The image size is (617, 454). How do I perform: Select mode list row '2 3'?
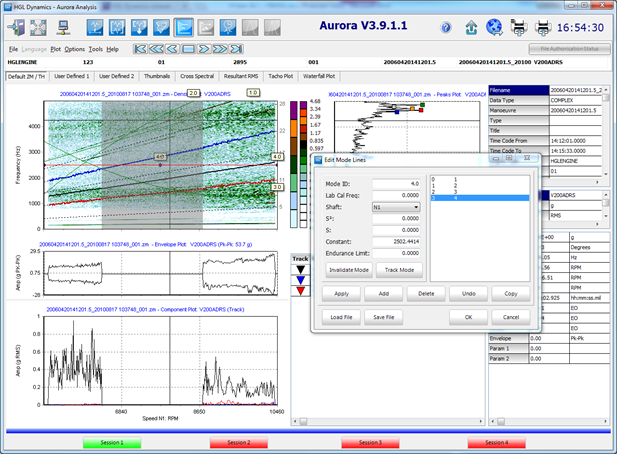(x=480, y=192)
